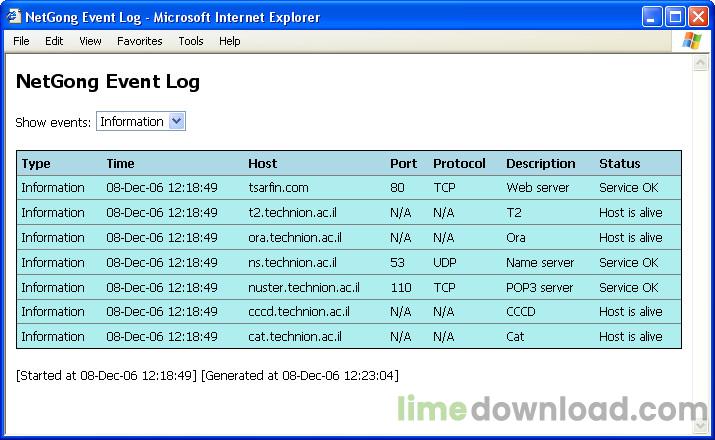Click the Host column header
Image resolution: width=715 pixels, height=440 pixels.
[263, 164]
